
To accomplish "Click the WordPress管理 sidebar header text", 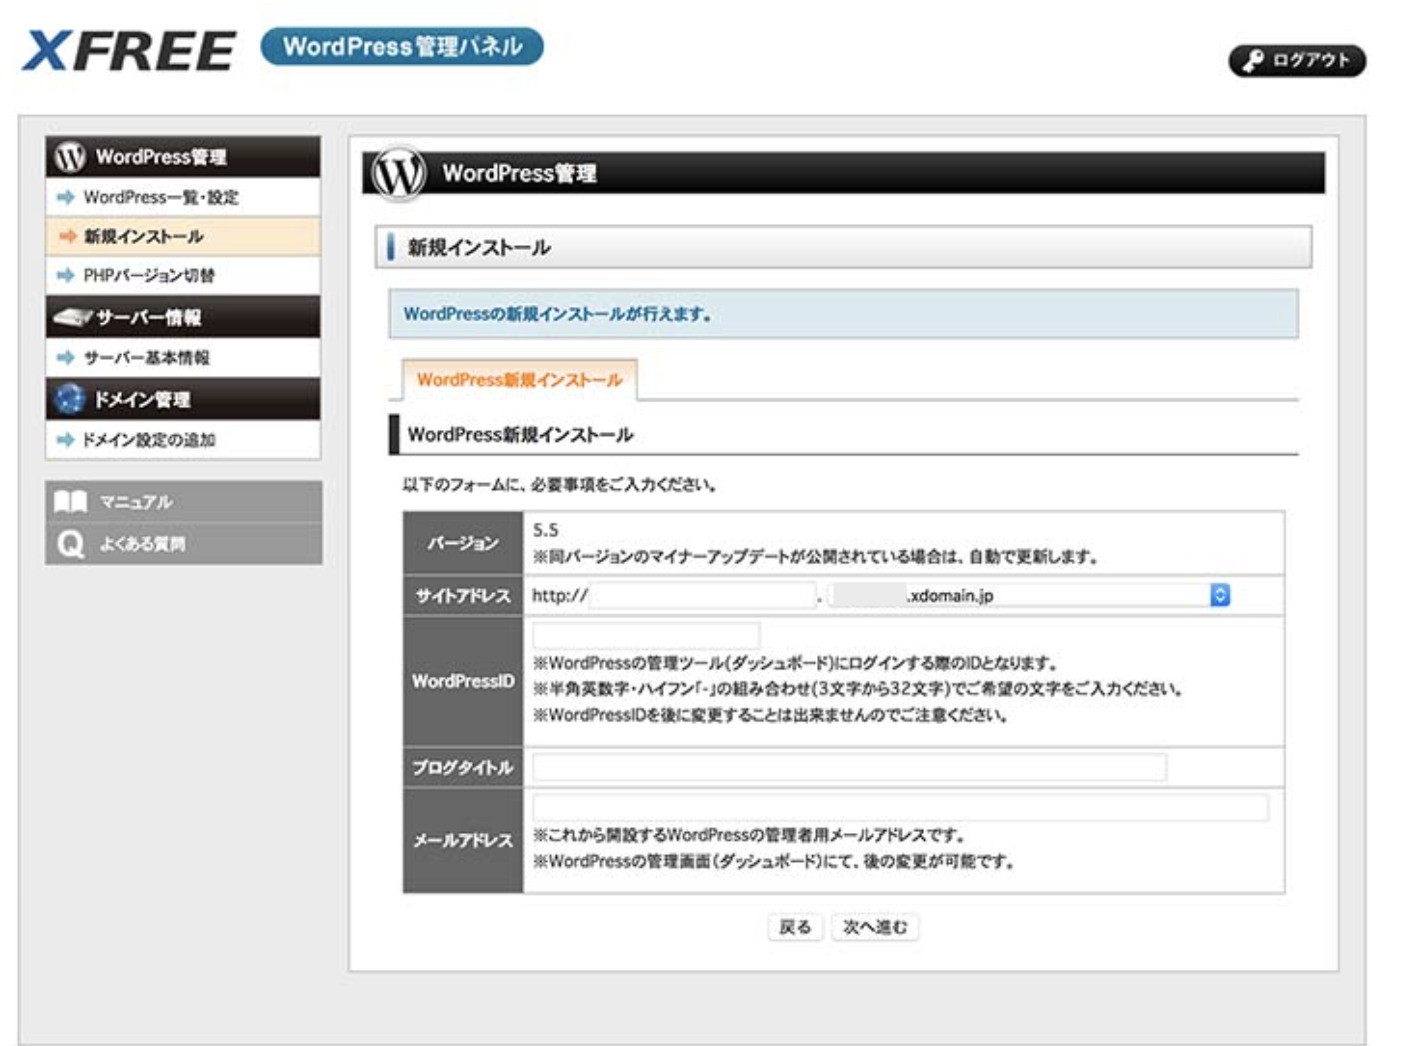I will [x=161, y=157].
